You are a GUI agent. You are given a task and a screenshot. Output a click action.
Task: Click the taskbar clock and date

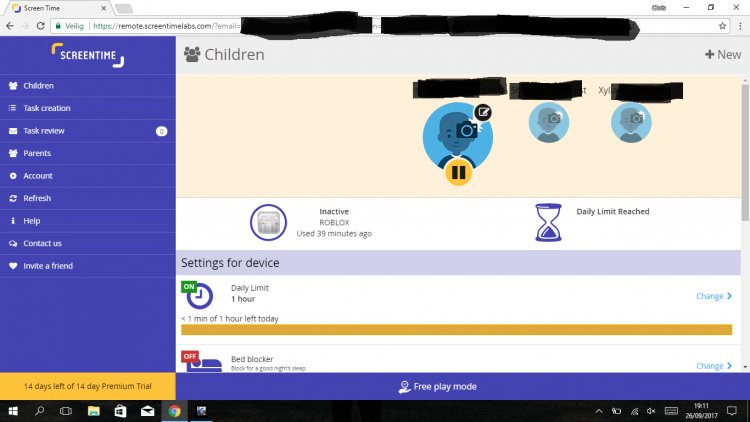coord(701,411)
